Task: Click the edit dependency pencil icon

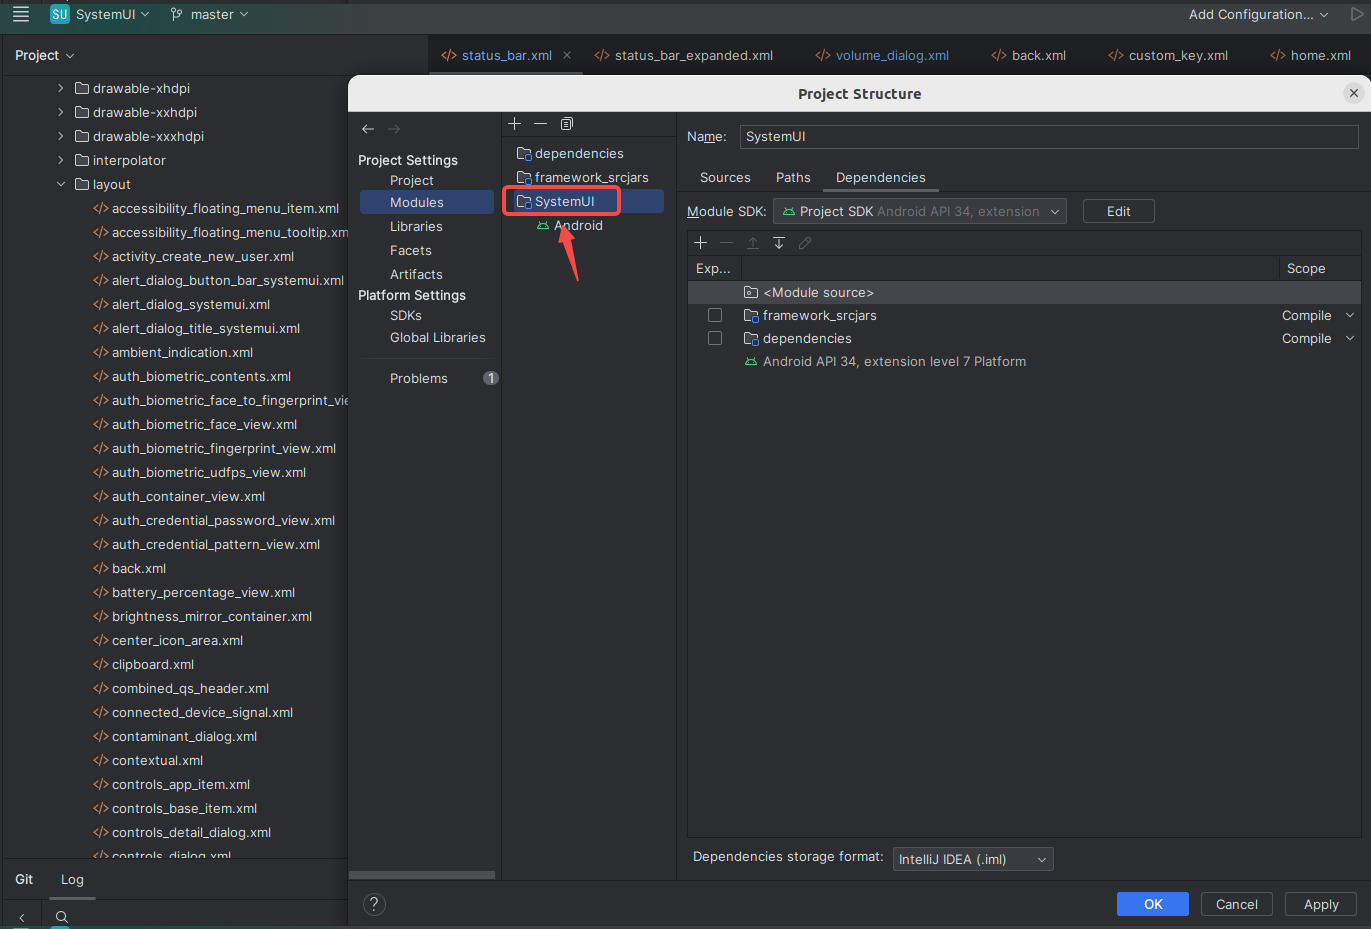Action: (805, 242)
